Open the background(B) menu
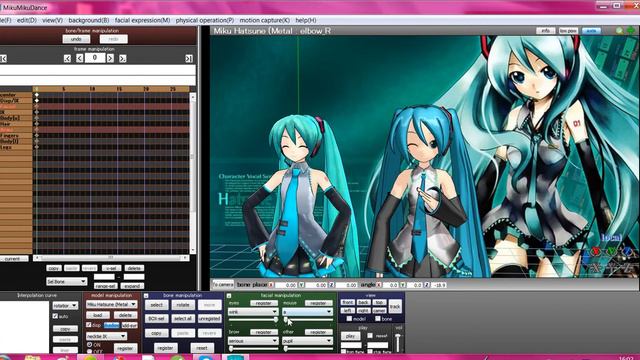Image resolution: width=640 pixels, height=360 pixels. coord(89,20)
